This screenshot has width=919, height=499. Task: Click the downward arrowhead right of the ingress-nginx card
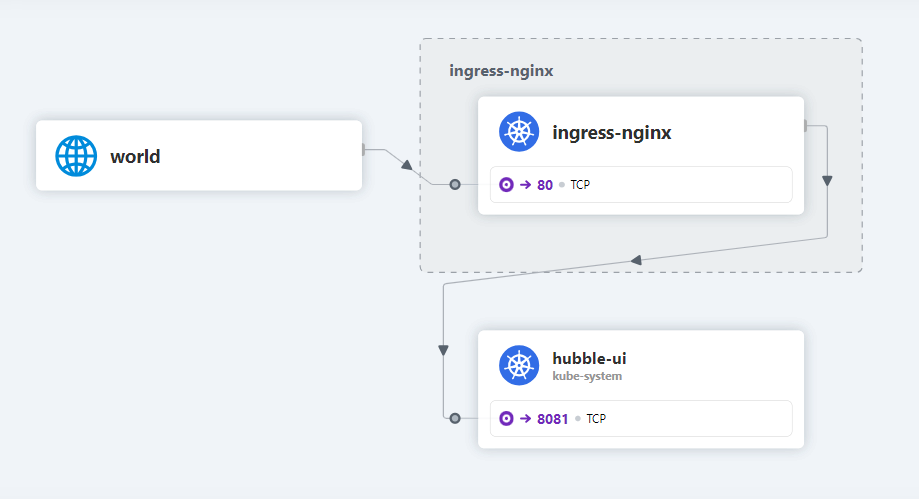click(x=827, y=181)
